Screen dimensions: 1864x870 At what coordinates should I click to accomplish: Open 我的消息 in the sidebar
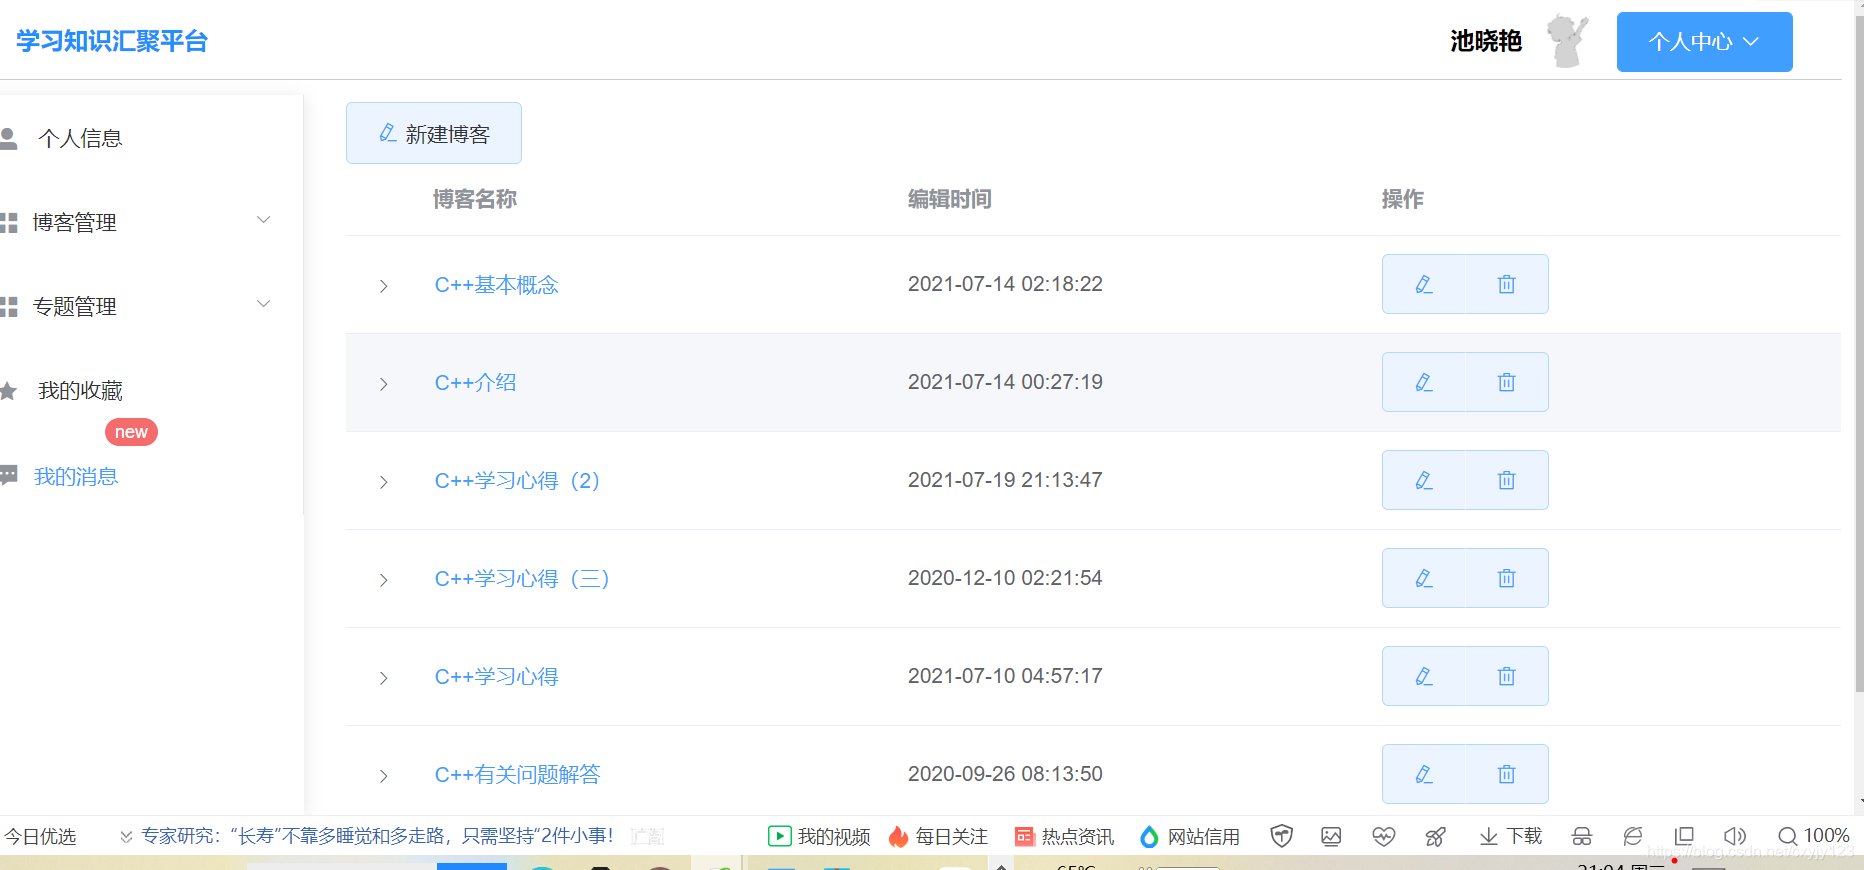(x=76, y=476)
